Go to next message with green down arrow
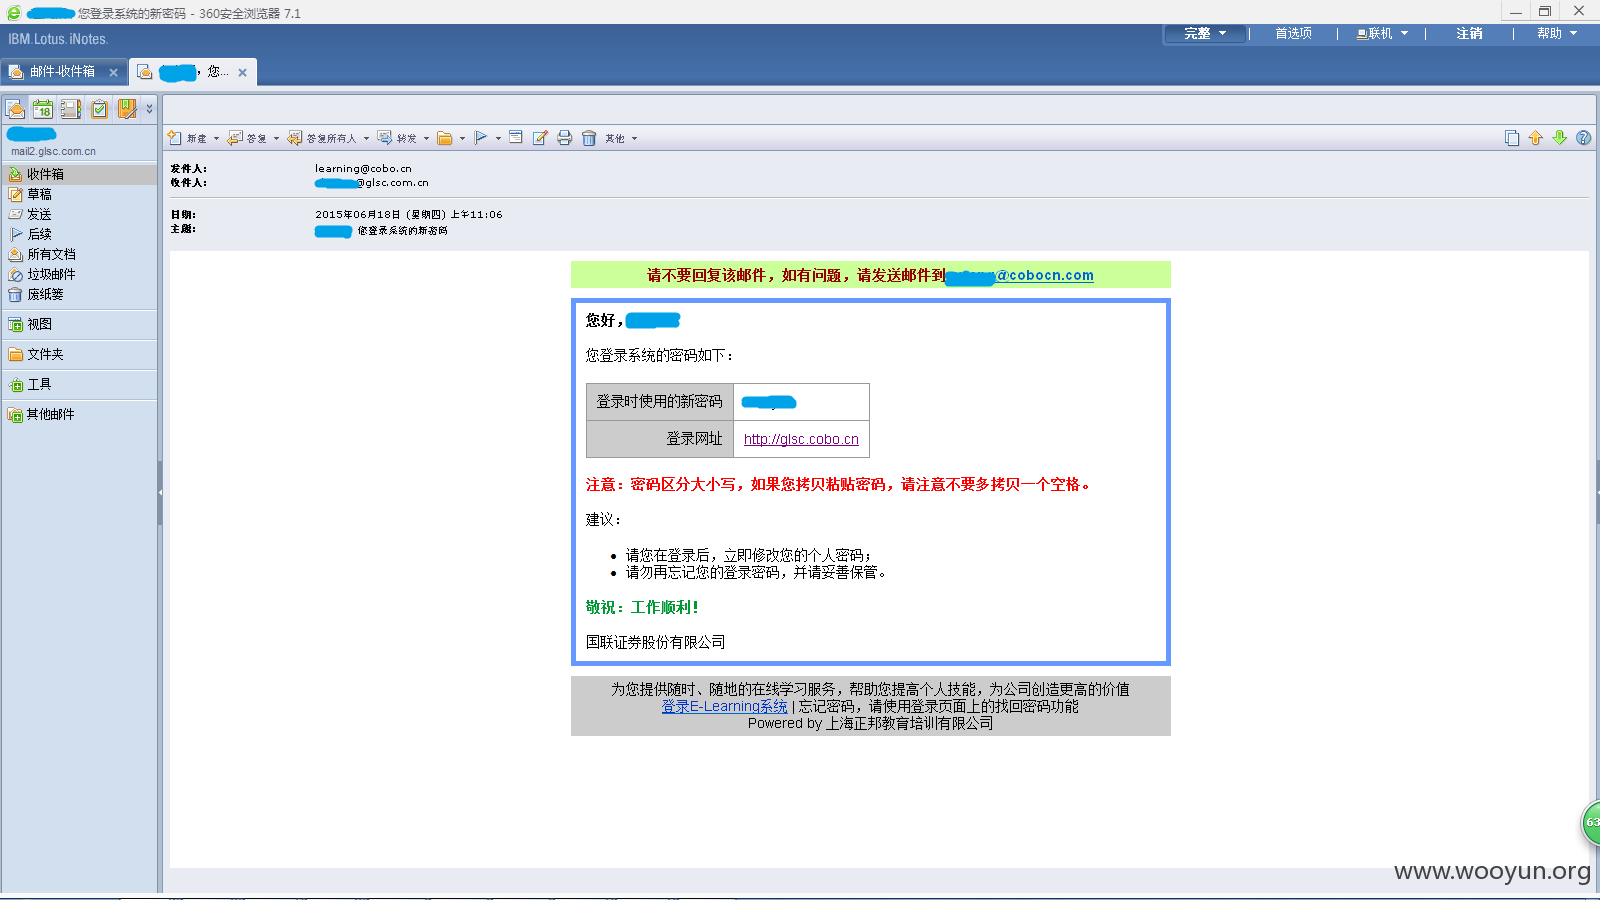Screen dimensions: 1600x900 pos(1560,138)
